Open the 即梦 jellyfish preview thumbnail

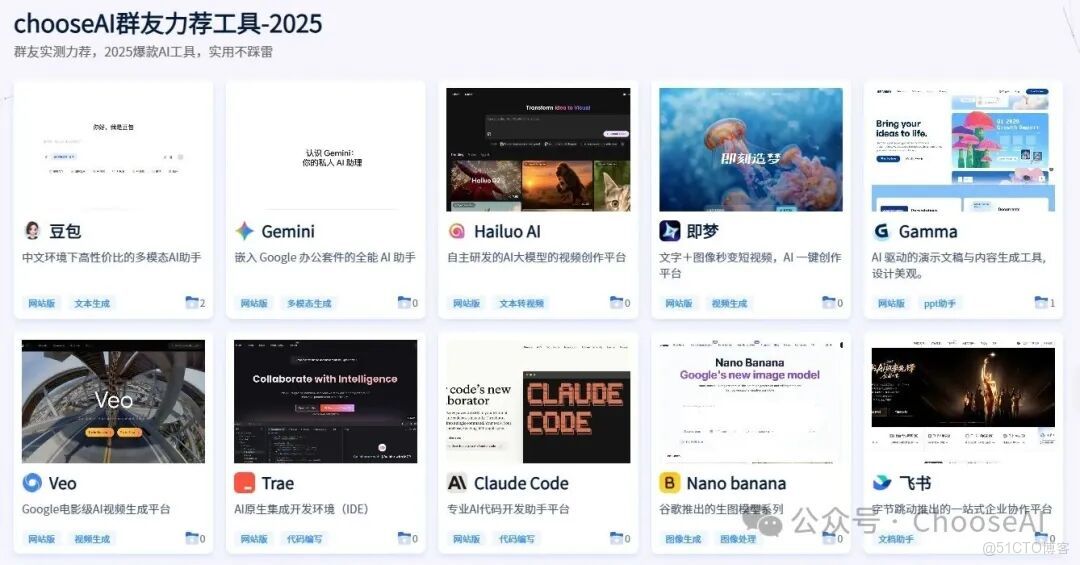pos(751,149)
